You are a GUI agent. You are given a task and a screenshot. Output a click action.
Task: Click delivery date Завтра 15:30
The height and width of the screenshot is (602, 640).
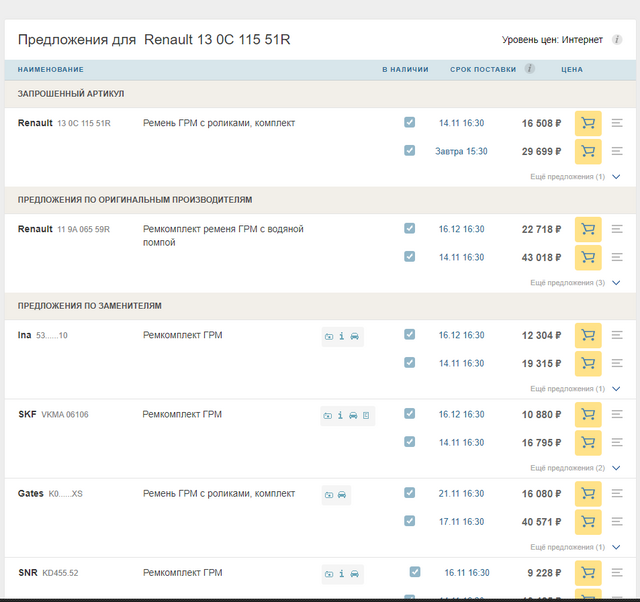coord(461,151)
